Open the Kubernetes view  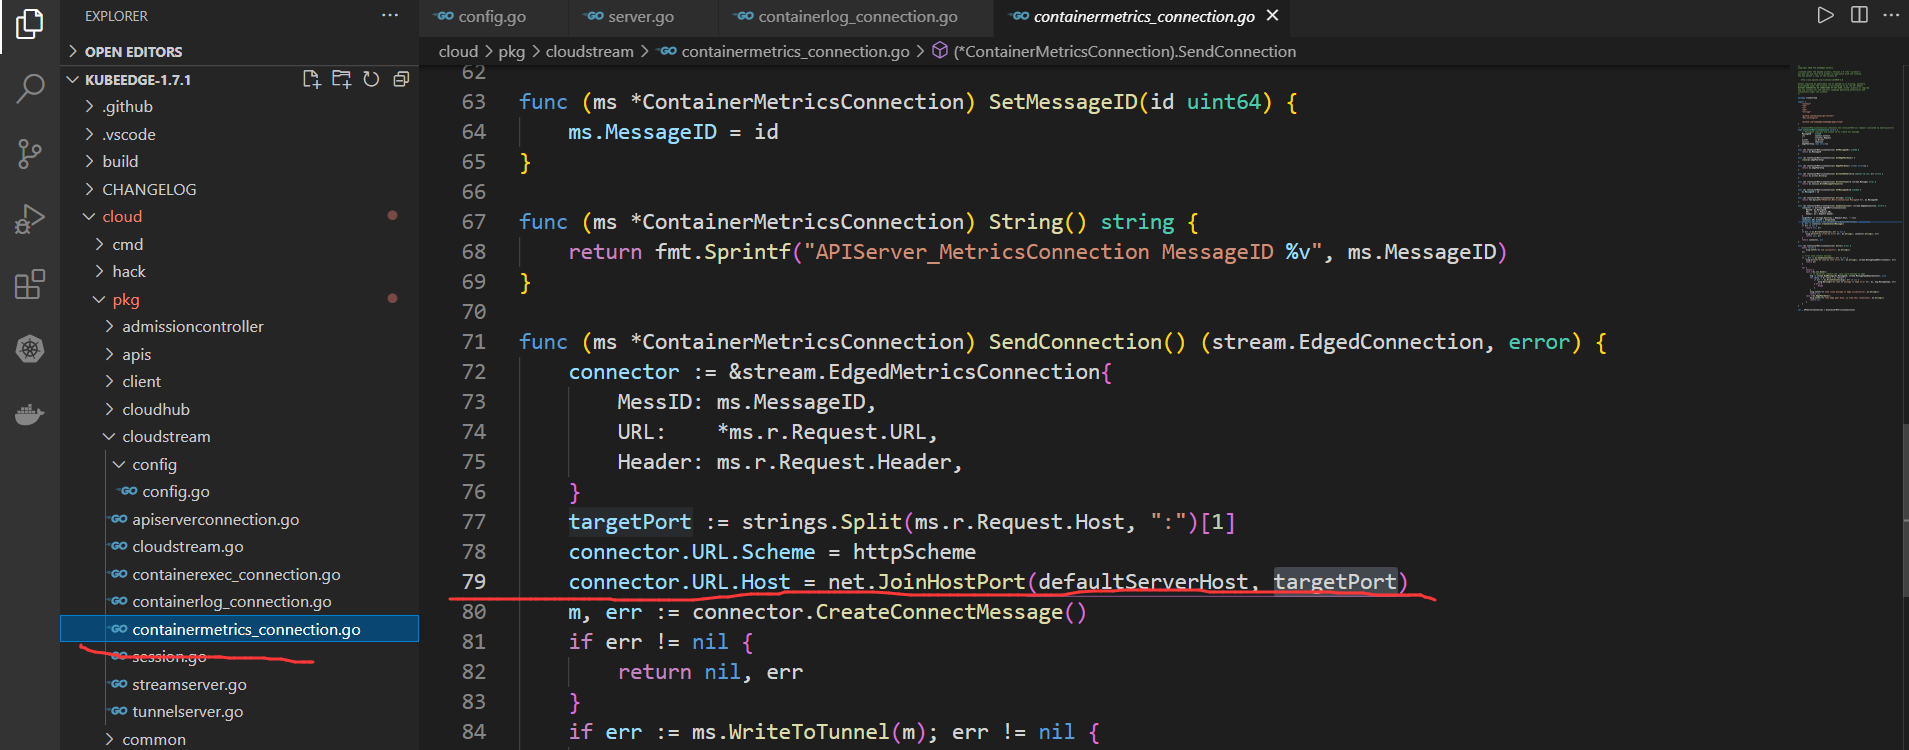30,349
